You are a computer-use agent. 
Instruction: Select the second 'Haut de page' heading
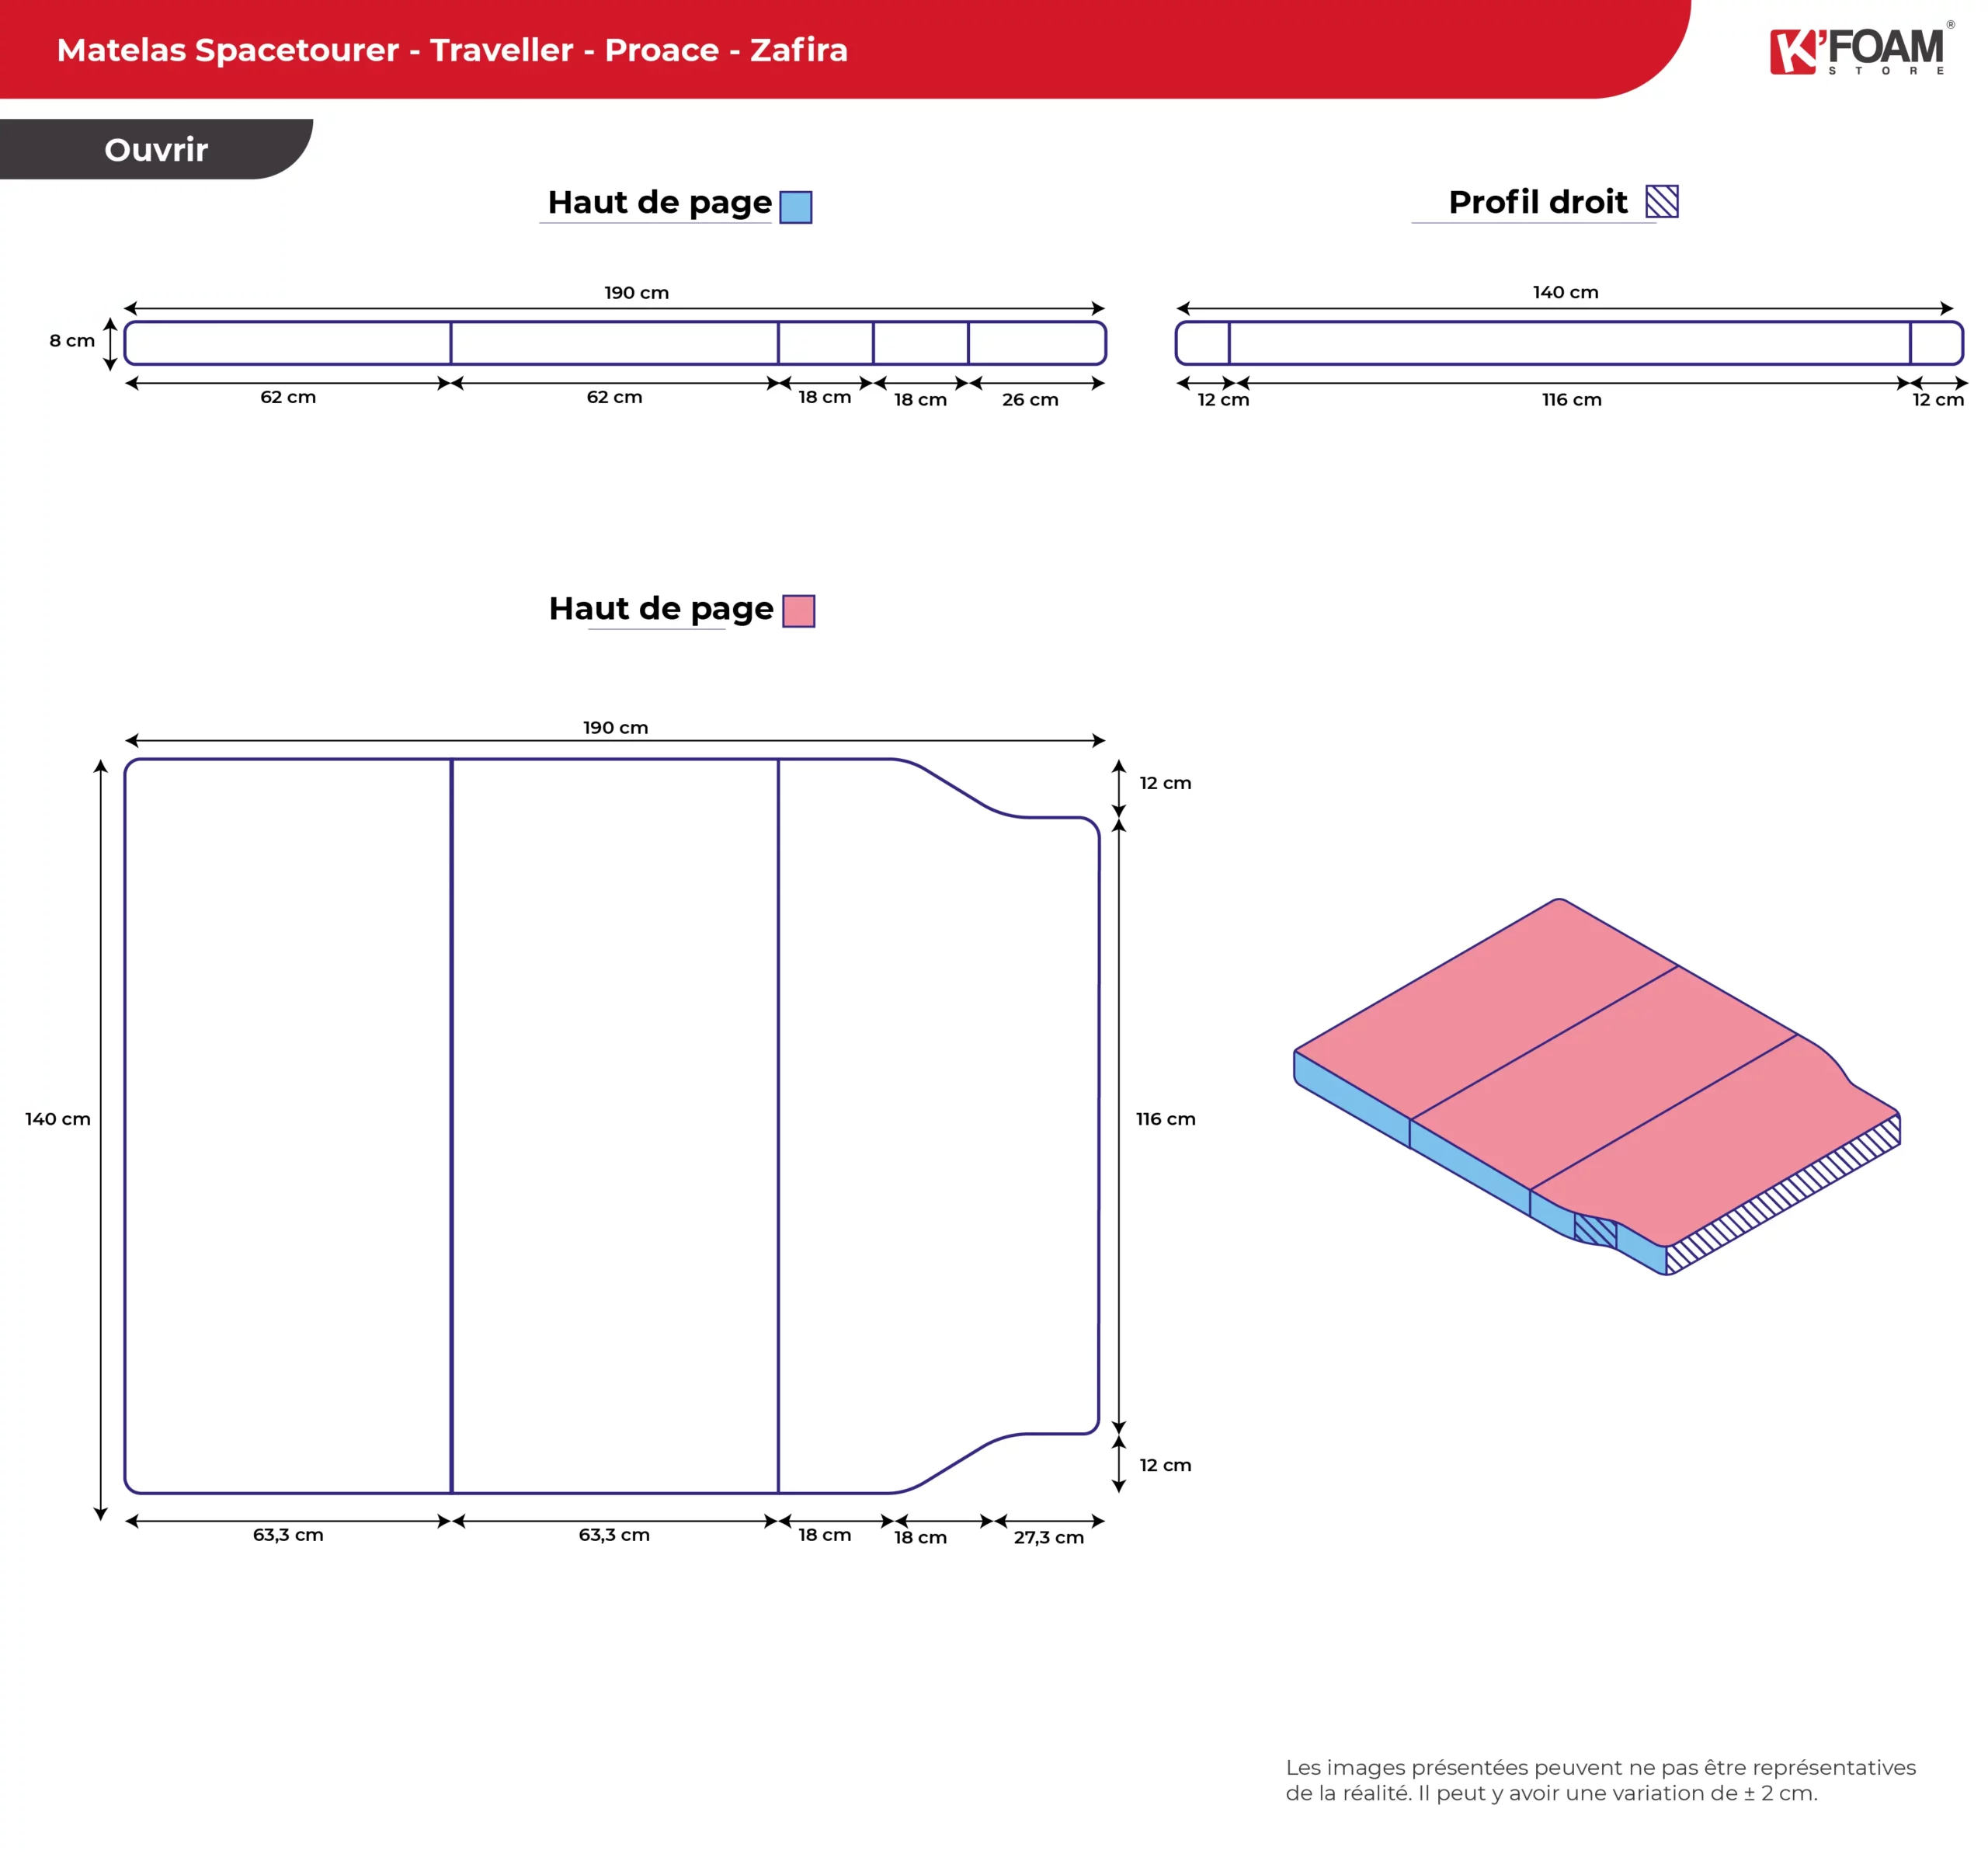tap(659, 608)
